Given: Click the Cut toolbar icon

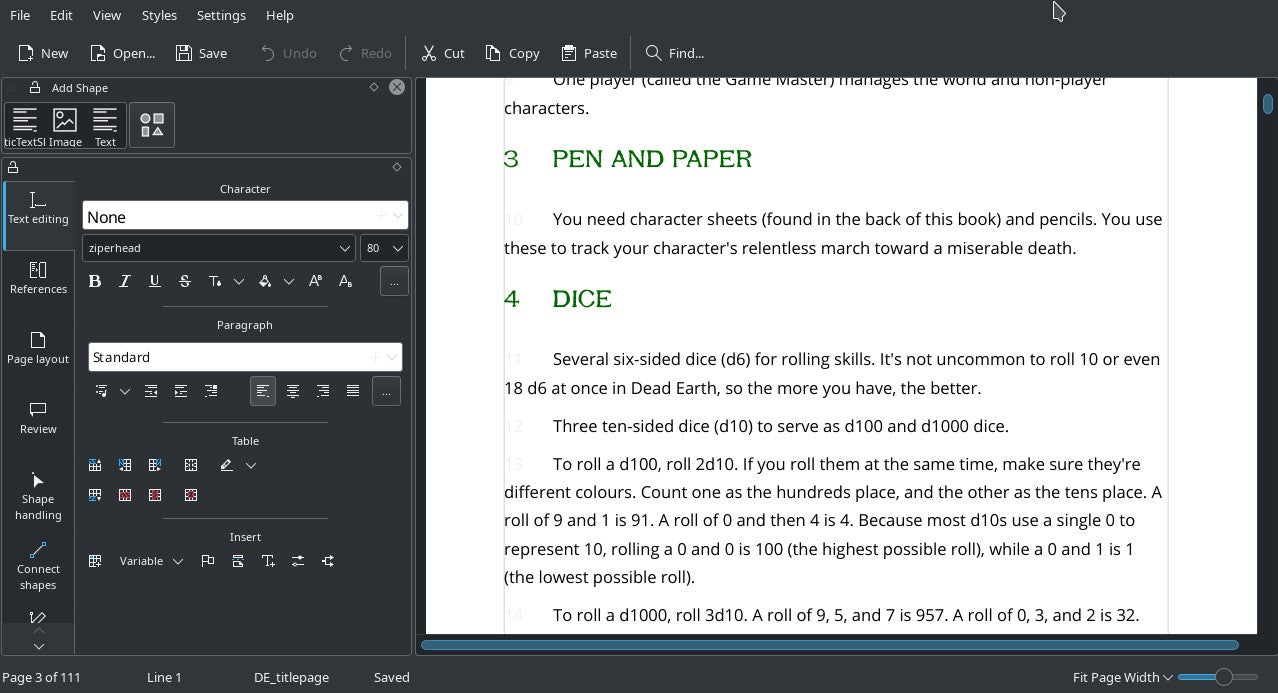Looking at the screenshot, I should pyautogui.click(x=443, y=53).
